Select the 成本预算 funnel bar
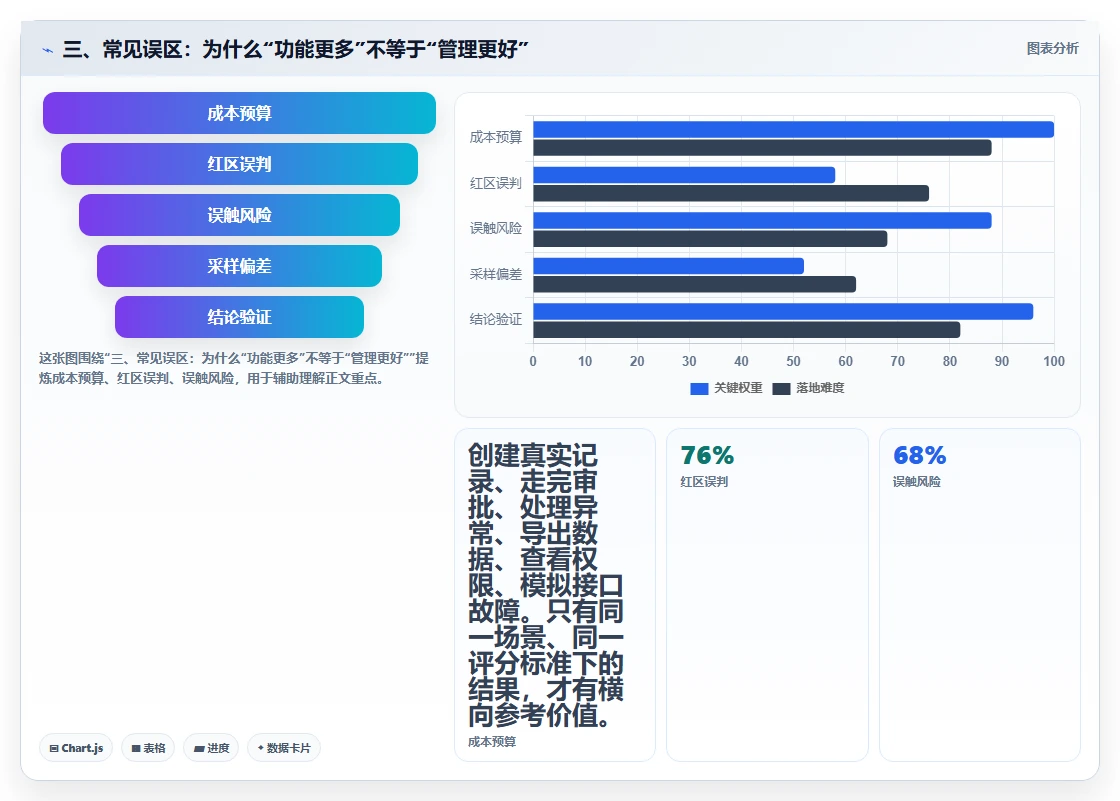The width and height of the screenshot is (1120, 801). (239, 113)
